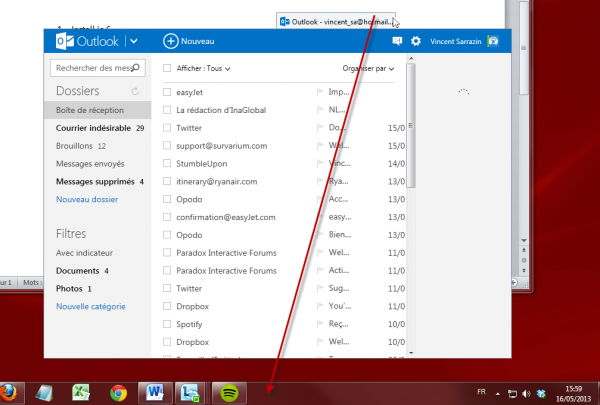Click the Nouveau dossier link
This screenshot has height=405, width=600.
[87, 199]
